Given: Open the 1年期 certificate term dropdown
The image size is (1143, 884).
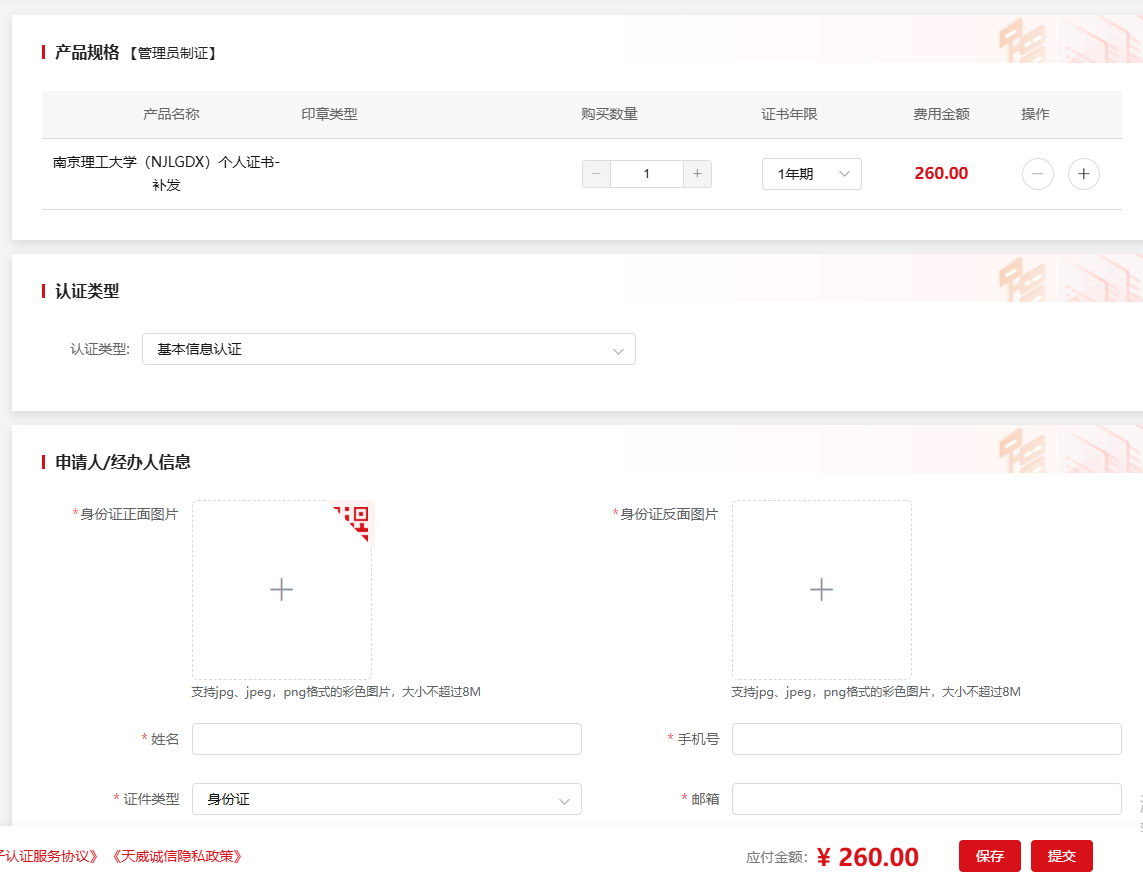Looking at the screenshot, I should (811, 174).
